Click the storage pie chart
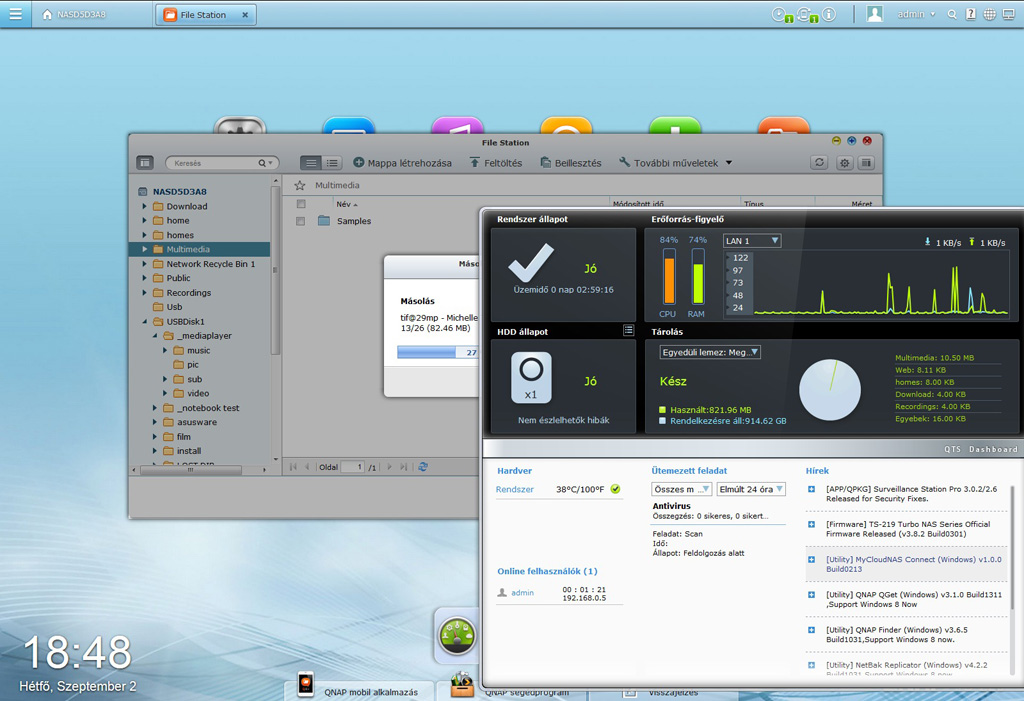This screenshot has width=1024, height=701. [x=830, y=390]
